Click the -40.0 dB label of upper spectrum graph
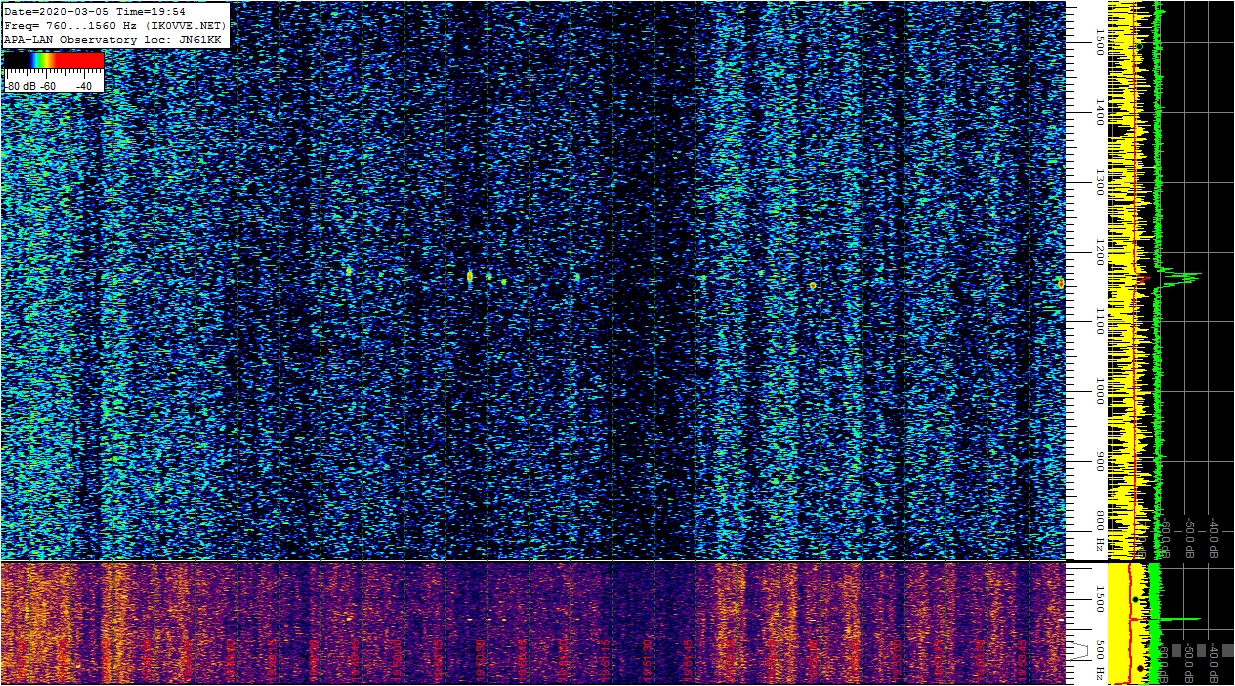 pyautogui.click(x=1214, y=538)
